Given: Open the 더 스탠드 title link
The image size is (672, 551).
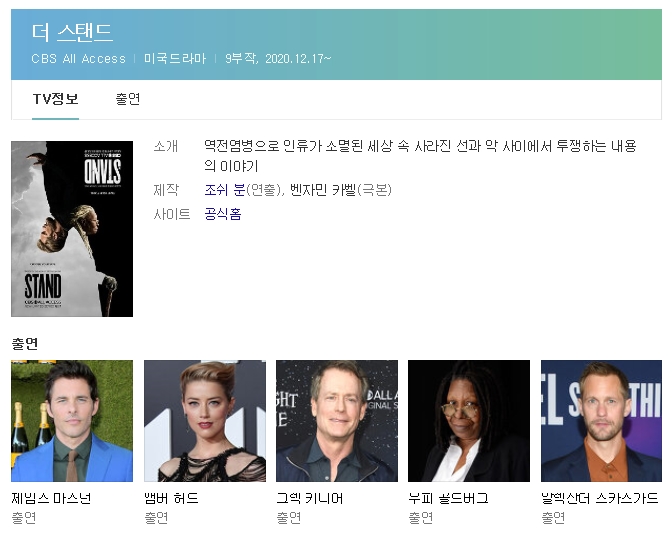Looking at the screenshot, I should coord(72,33).
